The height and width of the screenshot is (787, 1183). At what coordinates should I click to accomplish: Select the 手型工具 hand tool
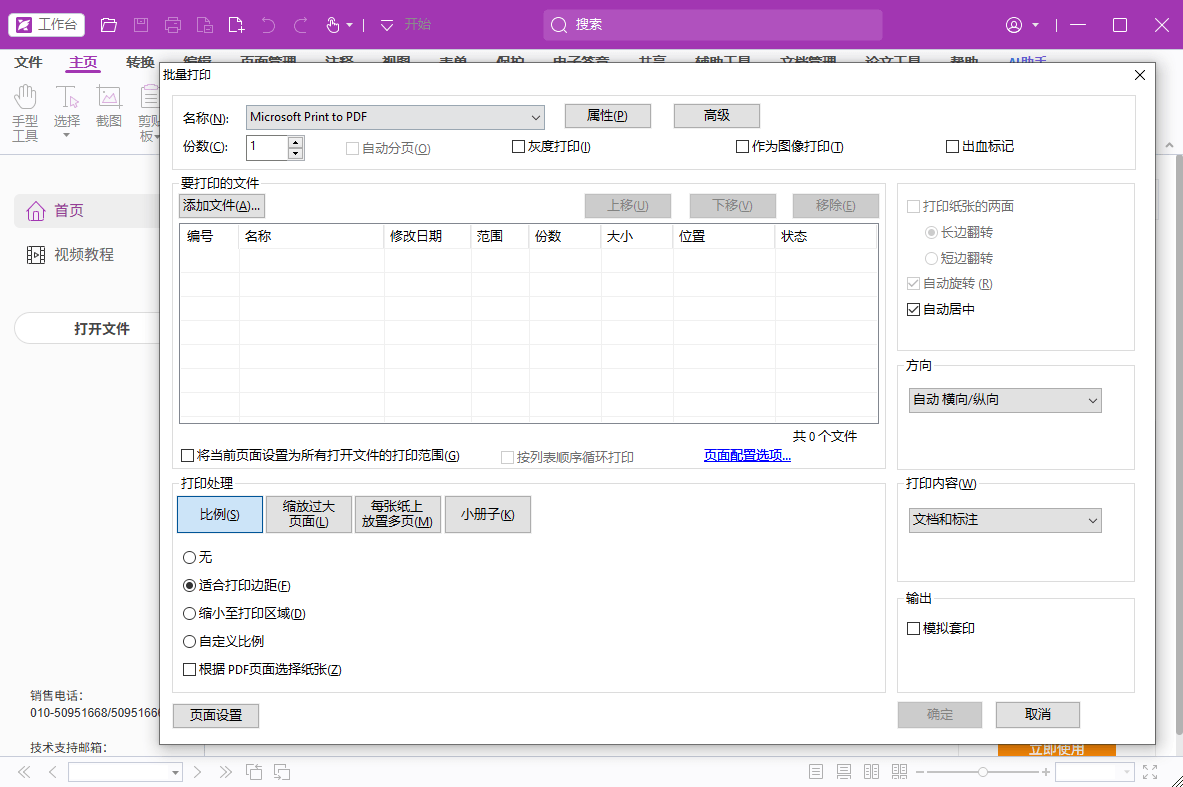[x=25, y=113]
